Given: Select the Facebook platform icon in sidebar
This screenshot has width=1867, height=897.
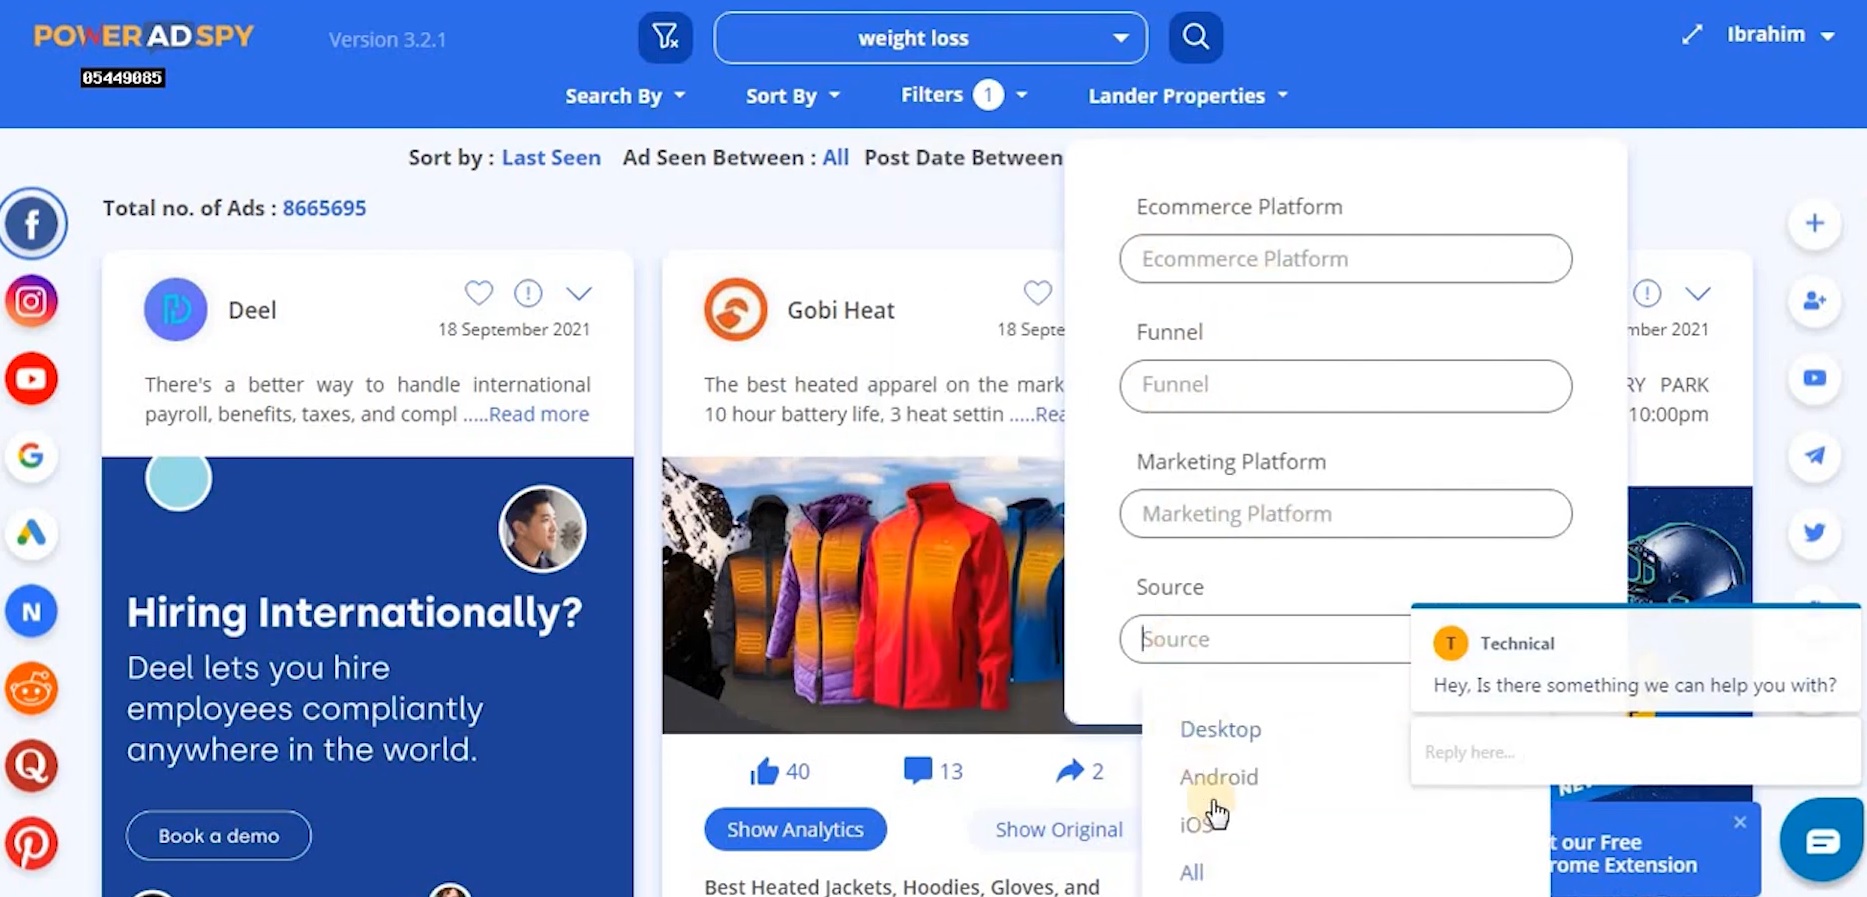Looking at the screenshot, I should (x=33, y=223).
